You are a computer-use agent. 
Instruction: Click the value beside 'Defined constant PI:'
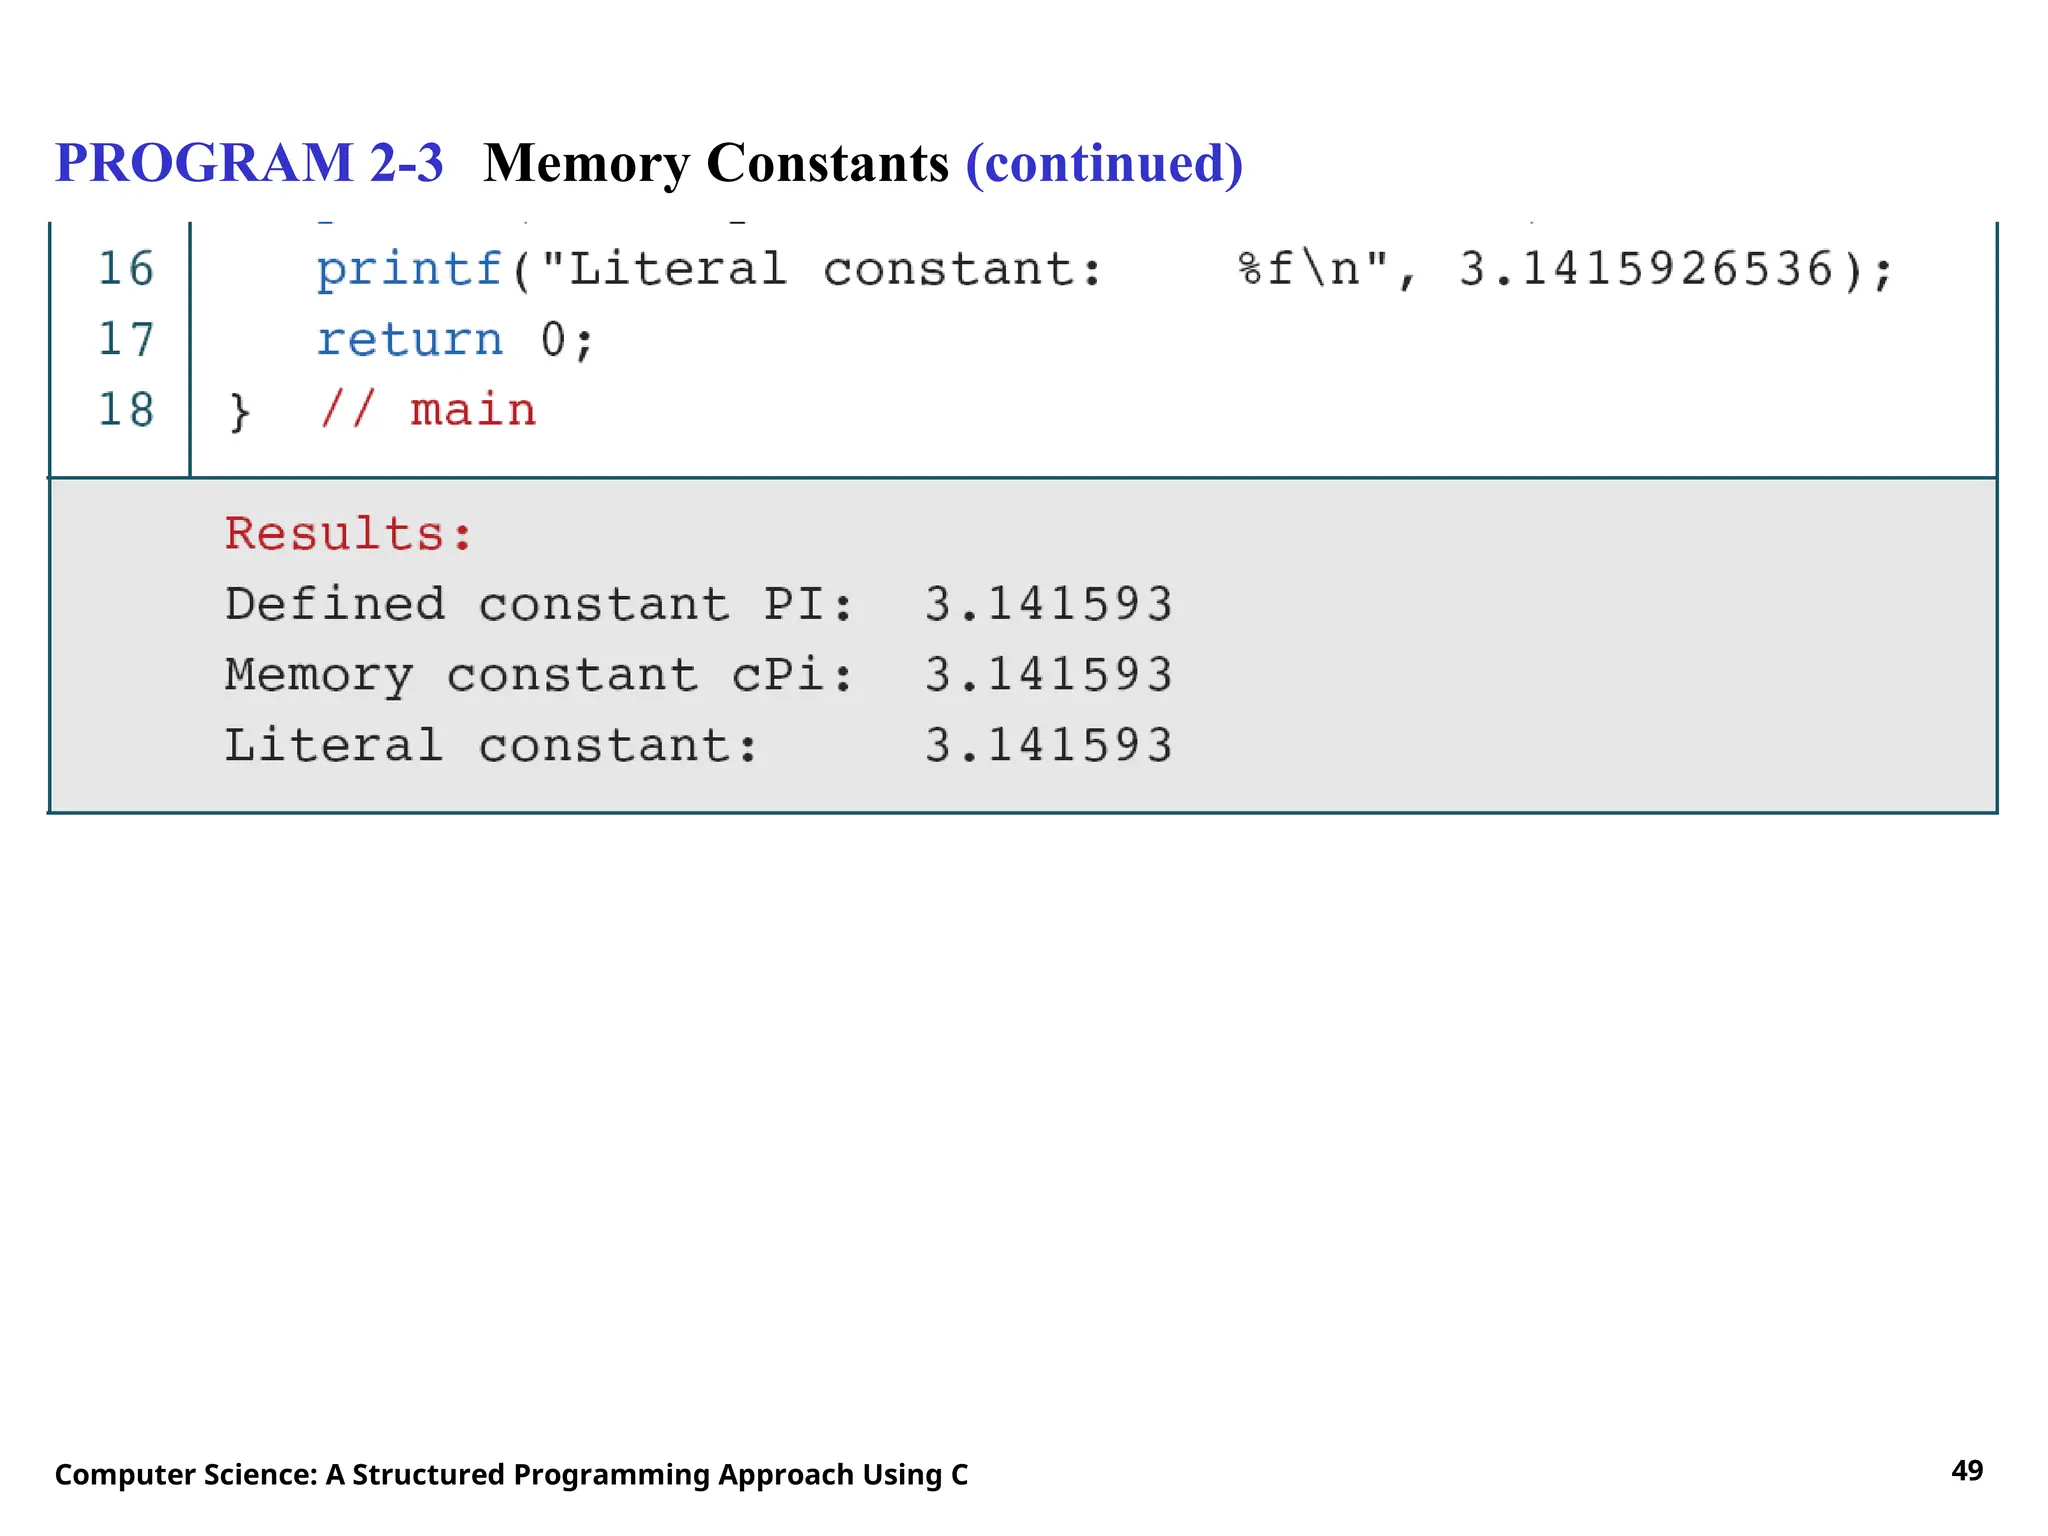(1048, 604)
